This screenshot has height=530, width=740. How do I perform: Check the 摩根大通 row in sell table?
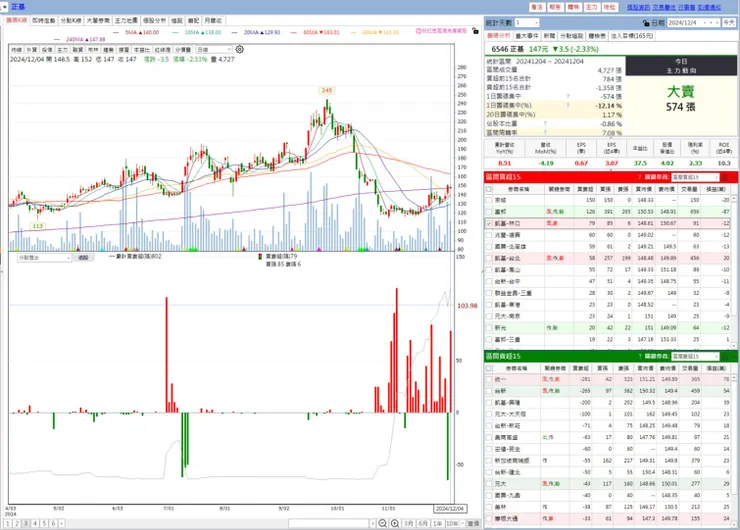click(489, 519)
